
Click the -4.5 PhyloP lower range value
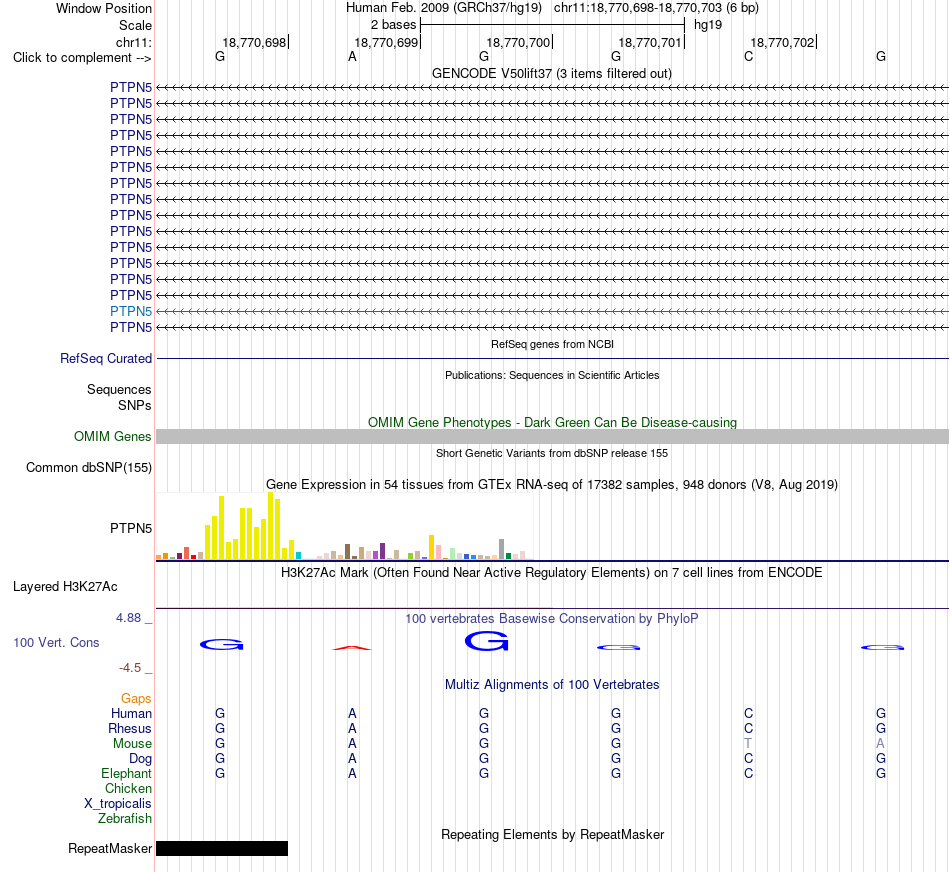click(x=130, y=668)
